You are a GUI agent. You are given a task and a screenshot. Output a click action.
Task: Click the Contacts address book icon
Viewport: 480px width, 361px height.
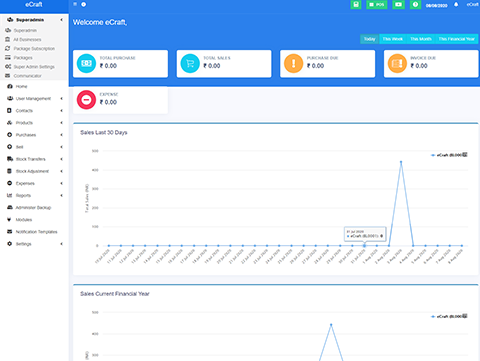pos(9,110)
